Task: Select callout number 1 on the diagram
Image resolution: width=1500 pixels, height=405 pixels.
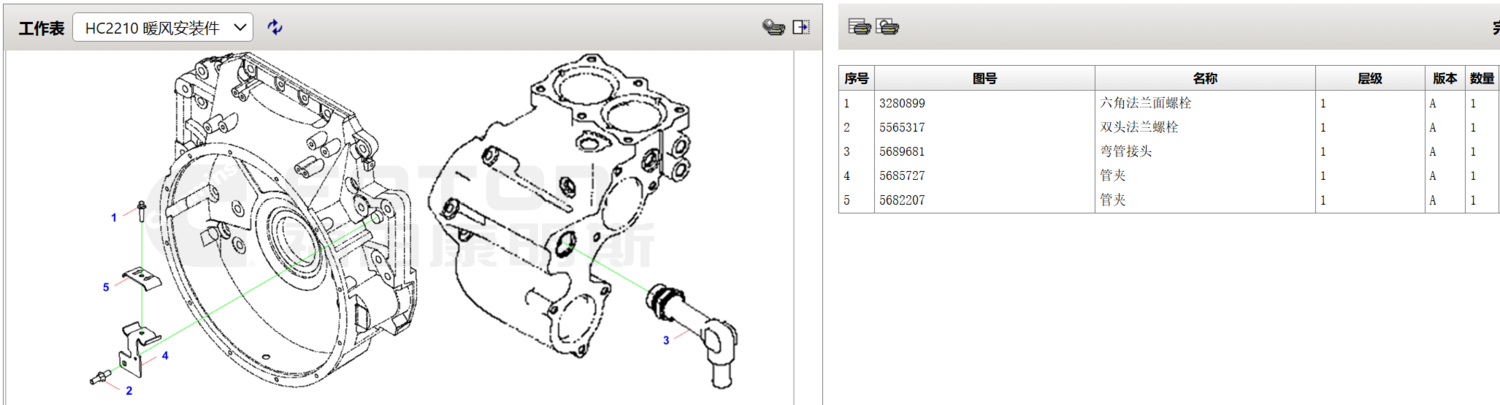Action: [114, 217]
